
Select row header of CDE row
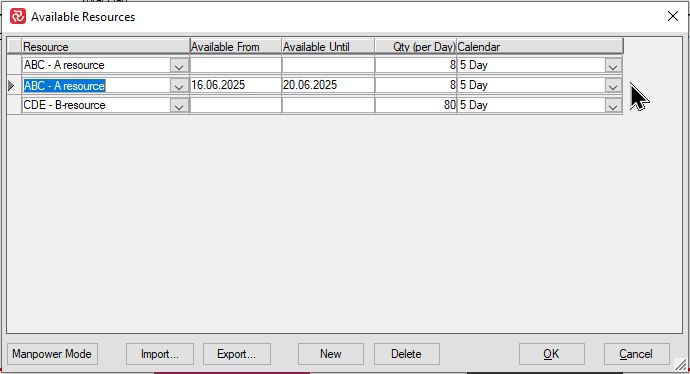tap(14, 105)
